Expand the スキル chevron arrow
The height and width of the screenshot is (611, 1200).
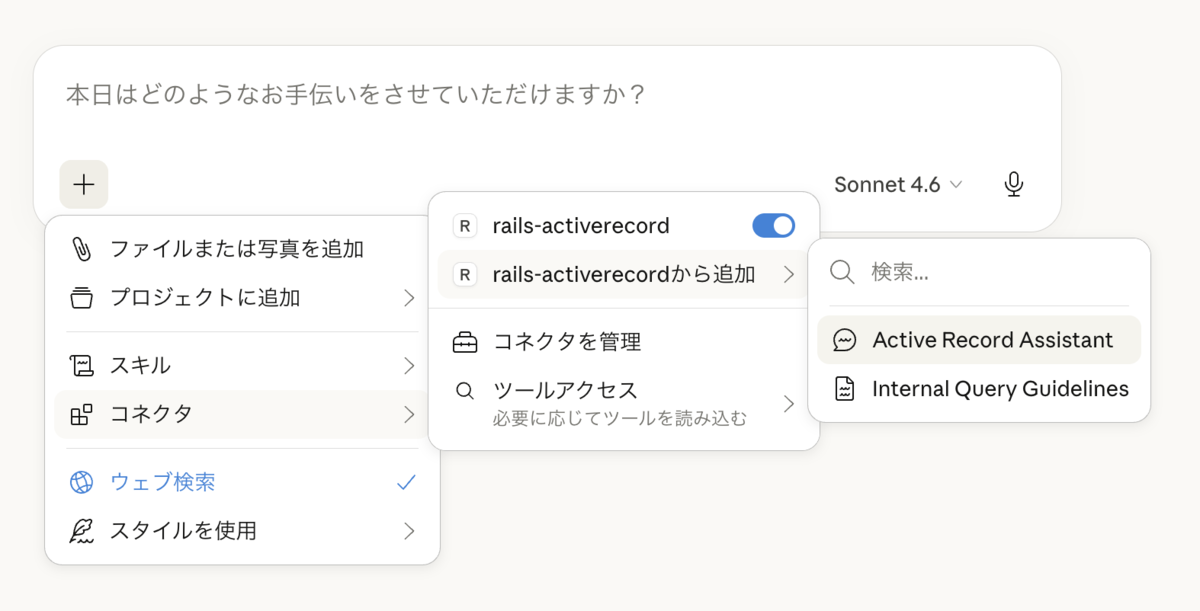409,366
